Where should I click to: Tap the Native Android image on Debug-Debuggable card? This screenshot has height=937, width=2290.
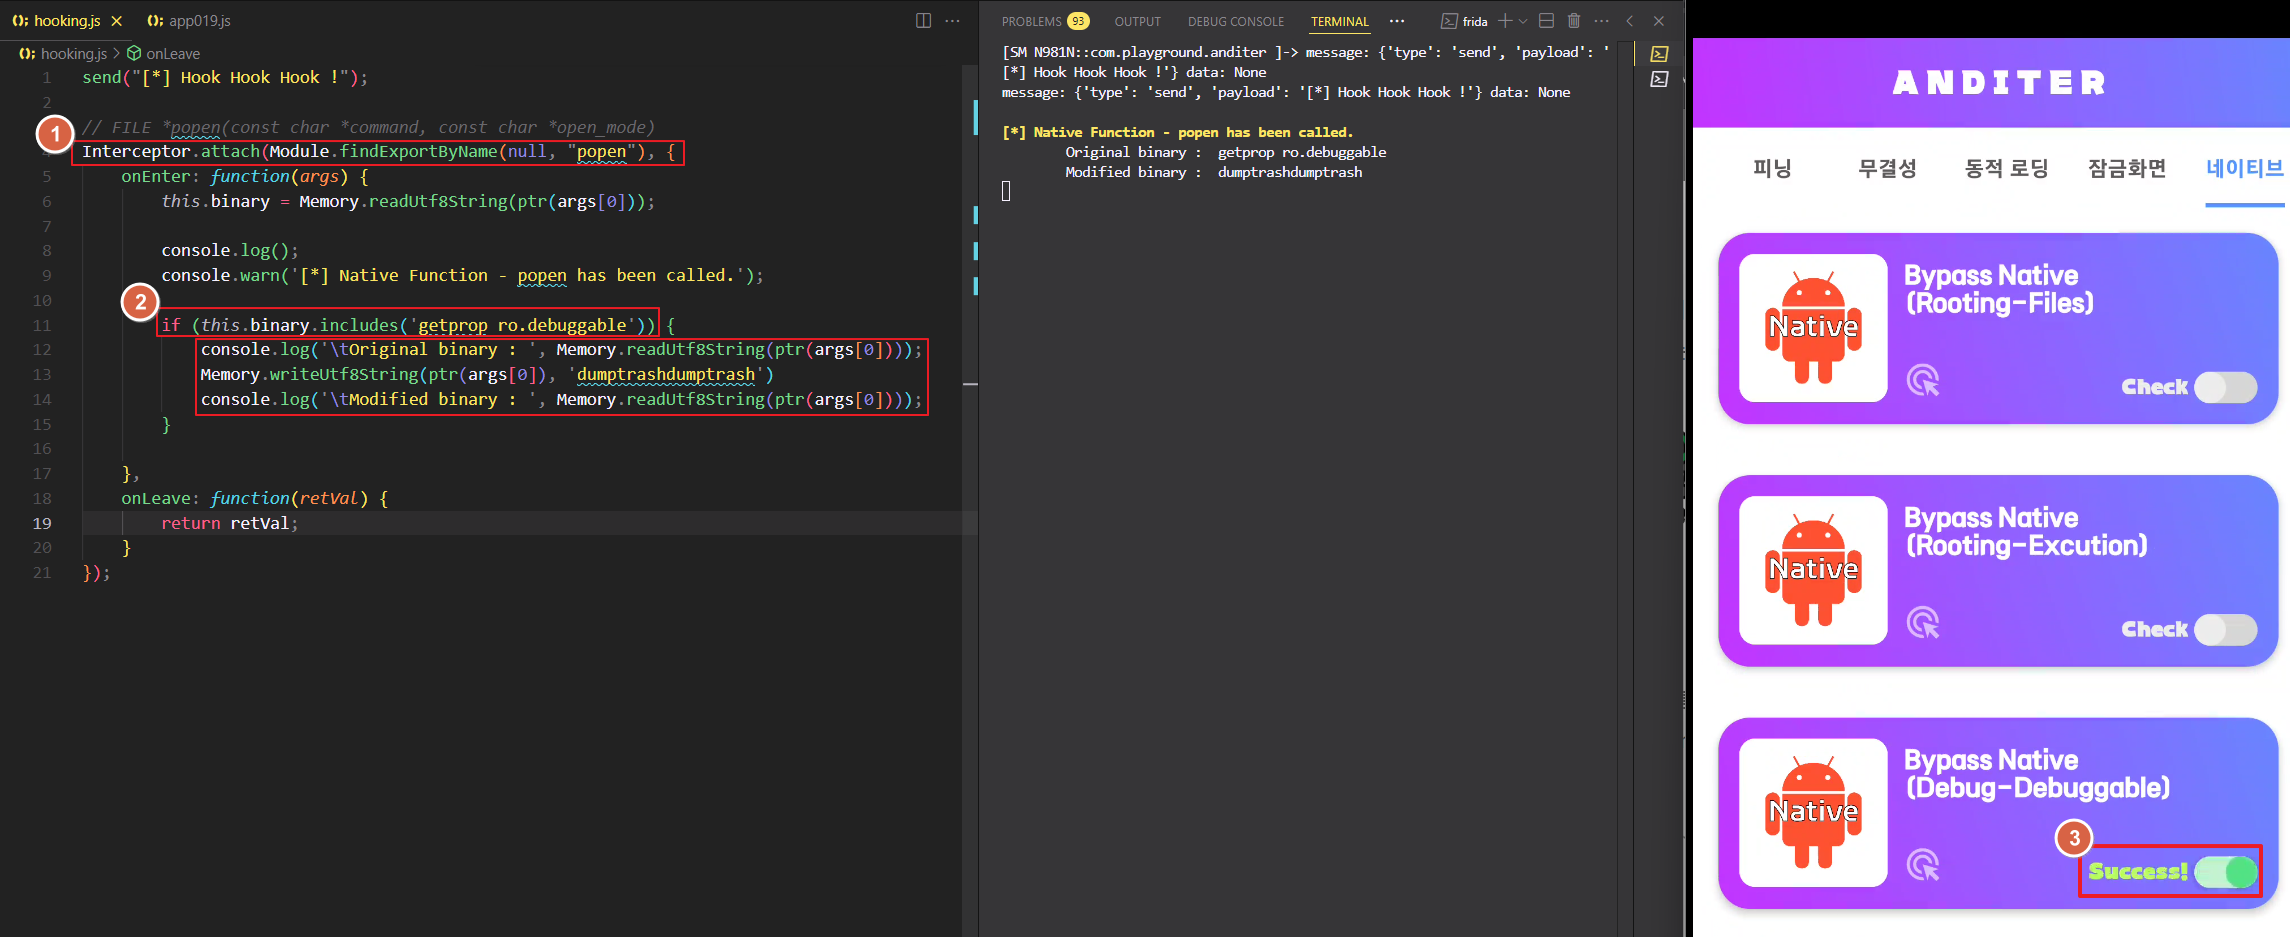[x=1813, y=812]
